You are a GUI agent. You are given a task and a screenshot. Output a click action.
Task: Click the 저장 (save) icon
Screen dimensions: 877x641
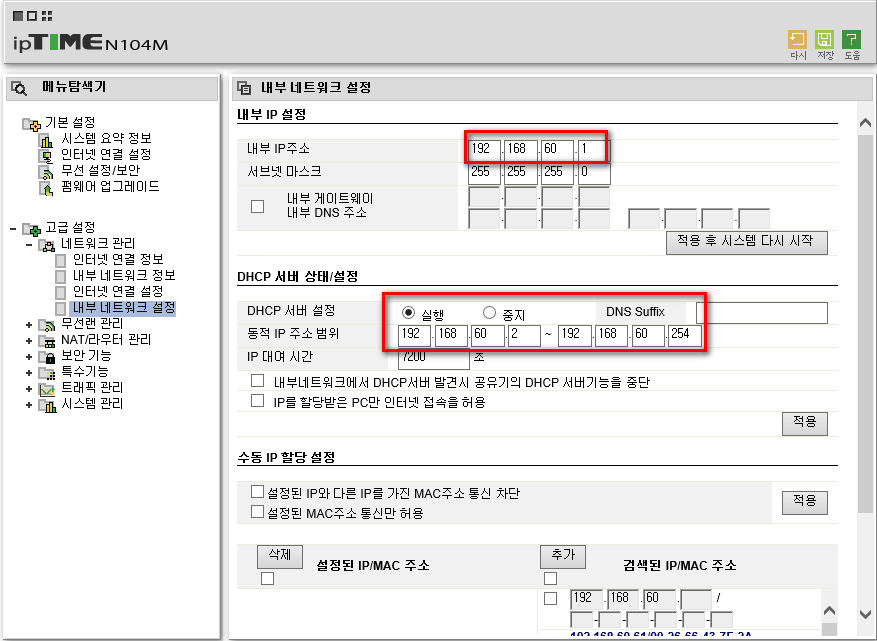click(x=824, y=40)
